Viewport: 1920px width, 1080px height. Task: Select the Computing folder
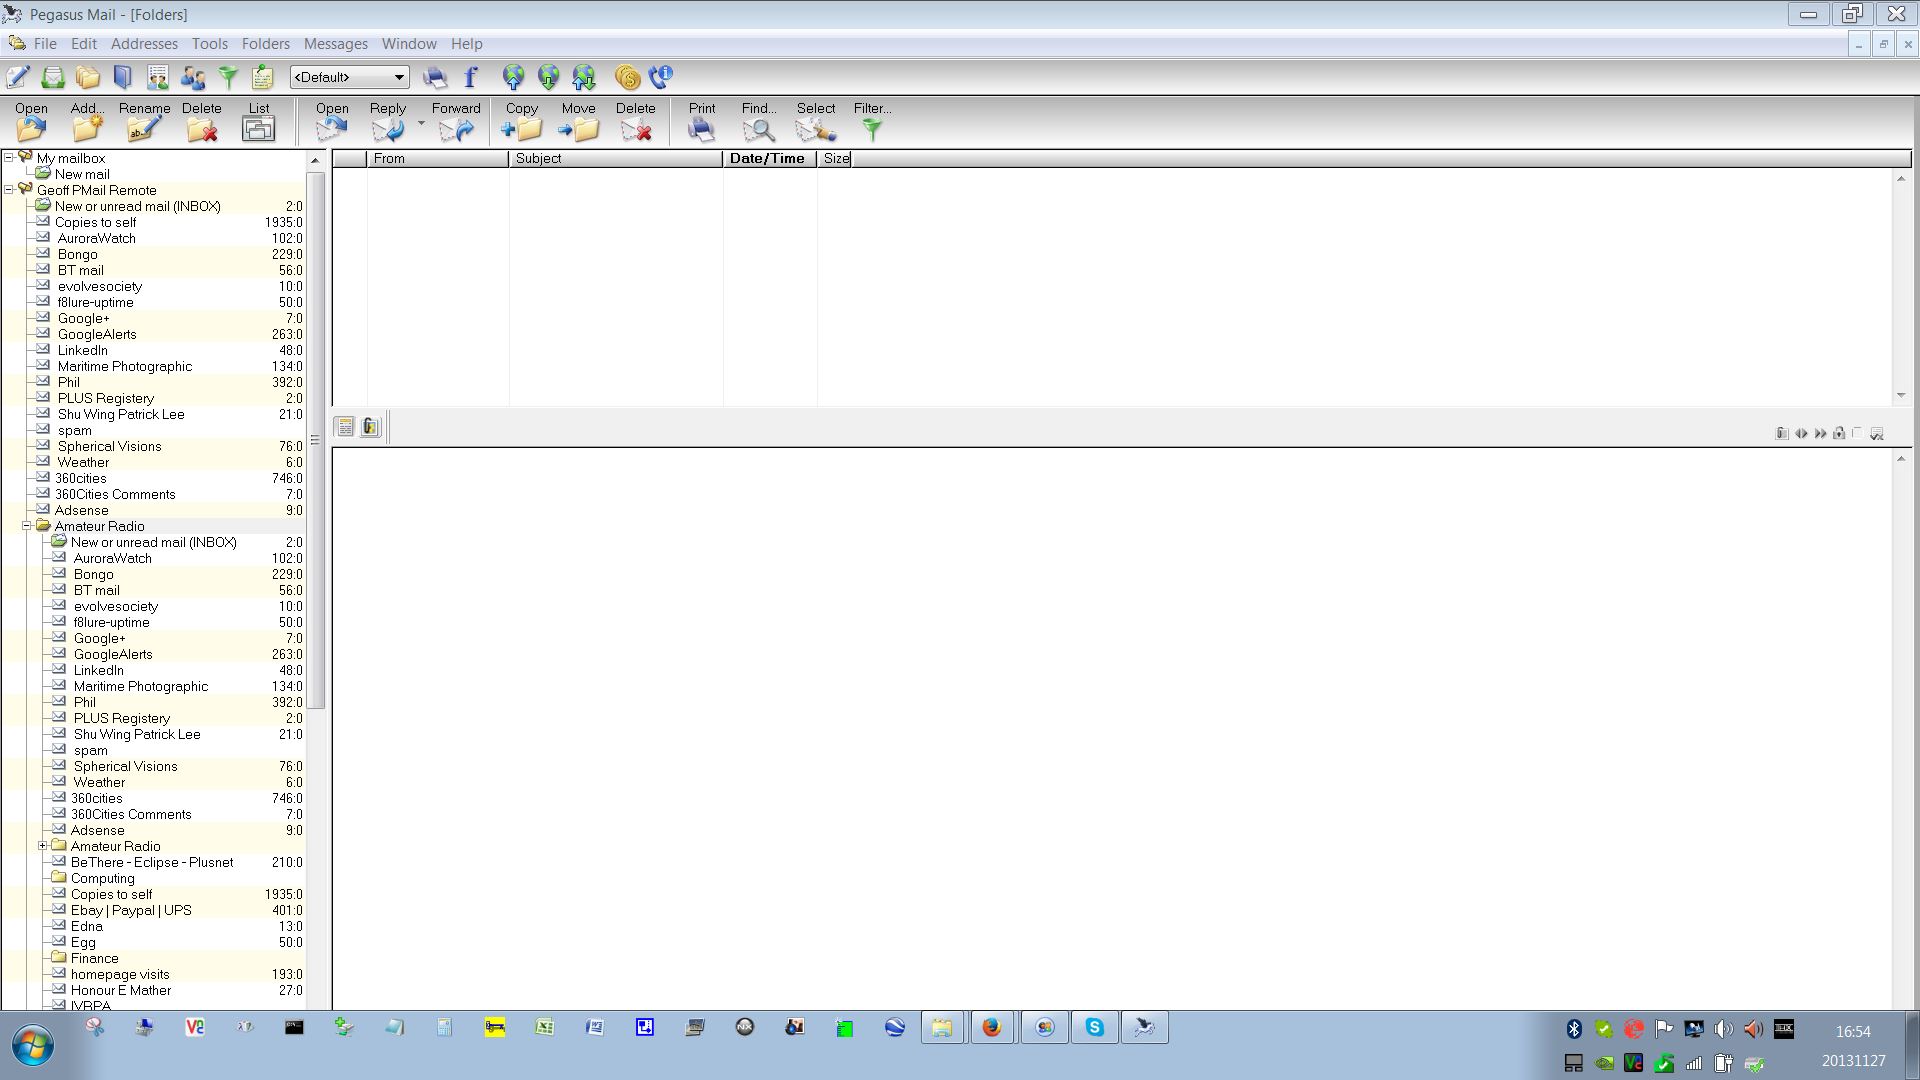click(102, 878)
